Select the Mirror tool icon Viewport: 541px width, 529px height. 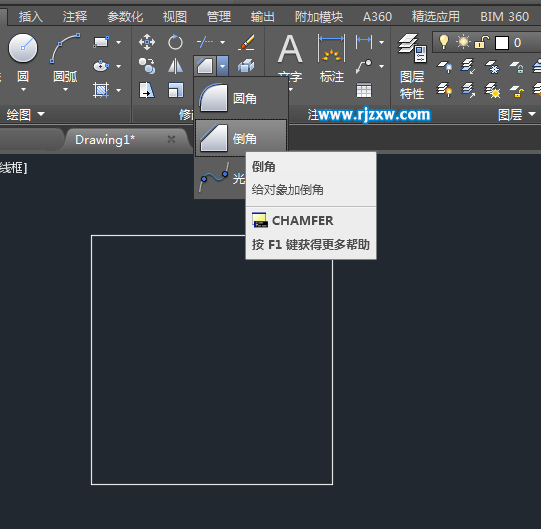(175, 66)
